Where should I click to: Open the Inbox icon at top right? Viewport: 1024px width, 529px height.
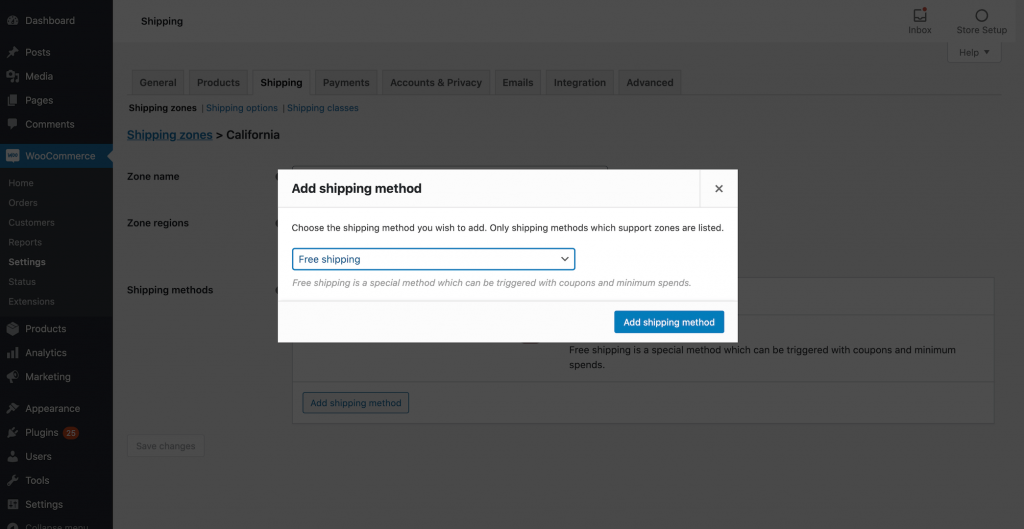(x=919, y=16)
